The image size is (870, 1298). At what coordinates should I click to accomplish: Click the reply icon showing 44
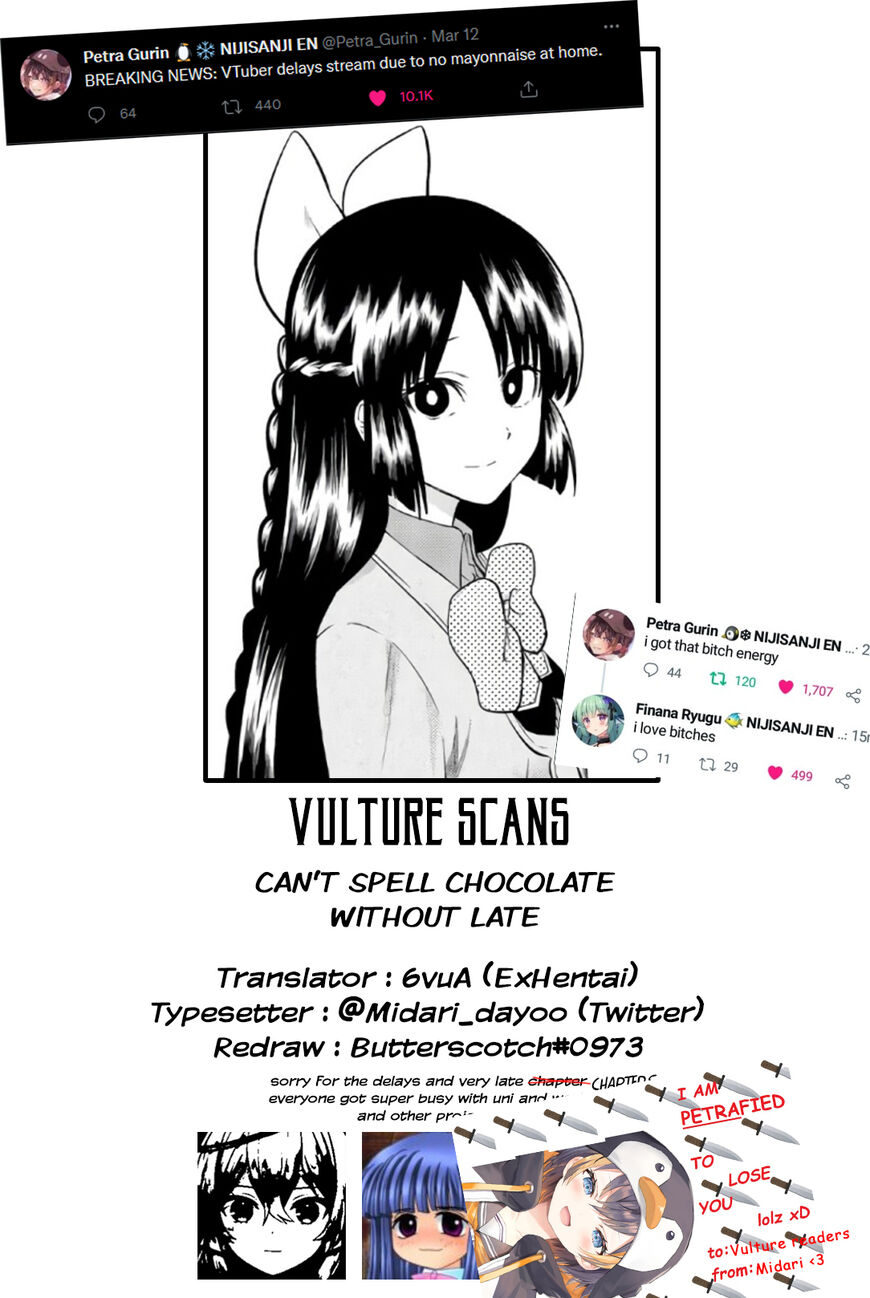[651, 670]
